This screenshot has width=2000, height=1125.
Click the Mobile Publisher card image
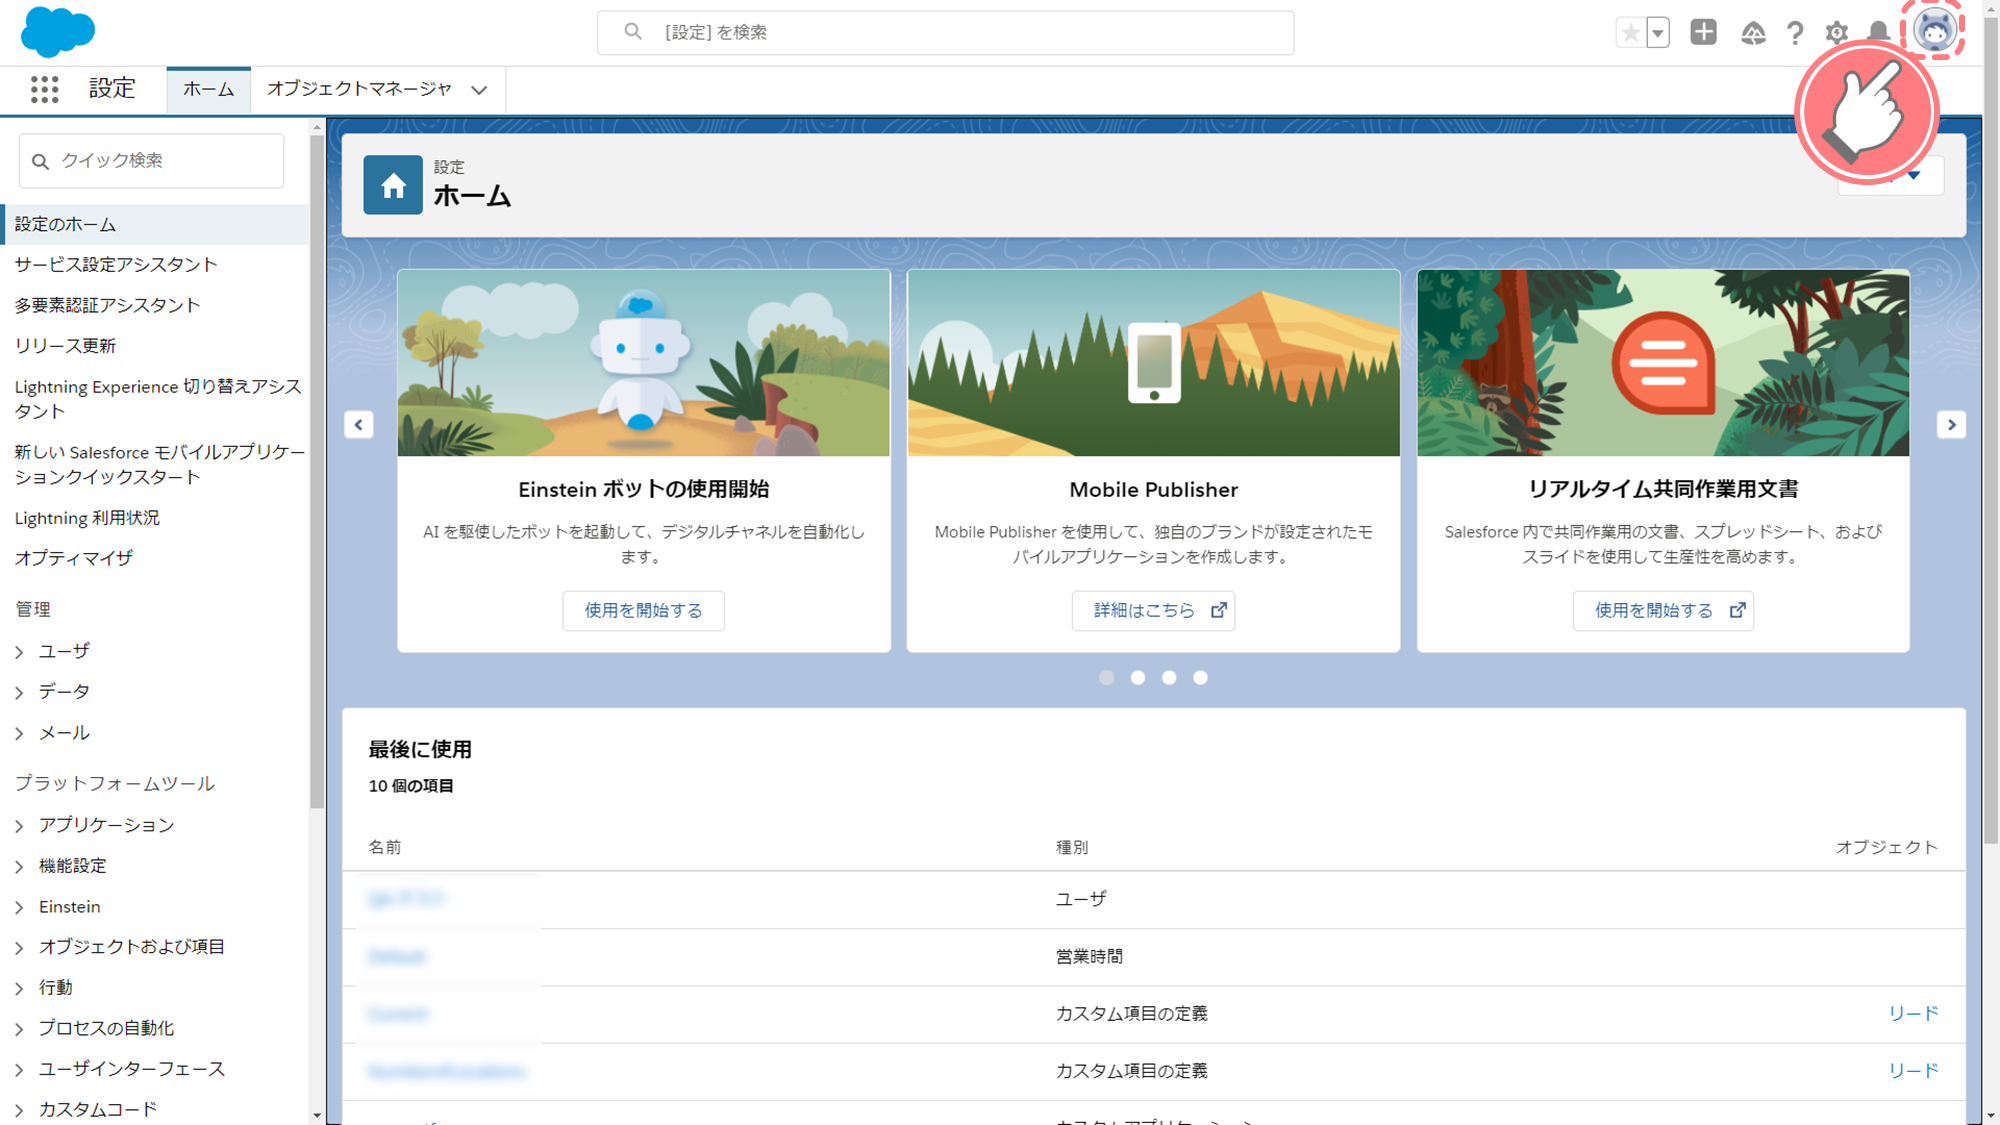[1153, 362]
